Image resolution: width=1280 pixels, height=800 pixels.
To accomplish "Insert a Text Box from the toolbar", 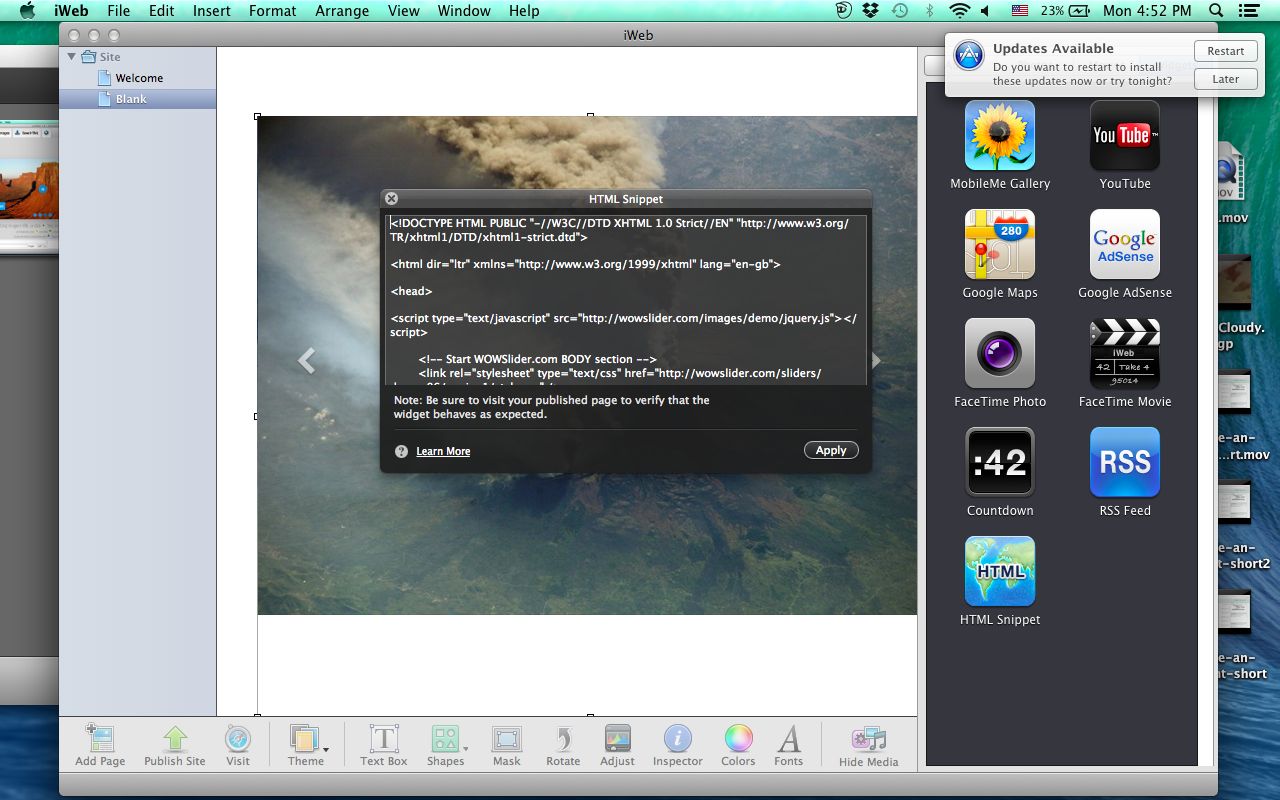I will pos(384,738).
